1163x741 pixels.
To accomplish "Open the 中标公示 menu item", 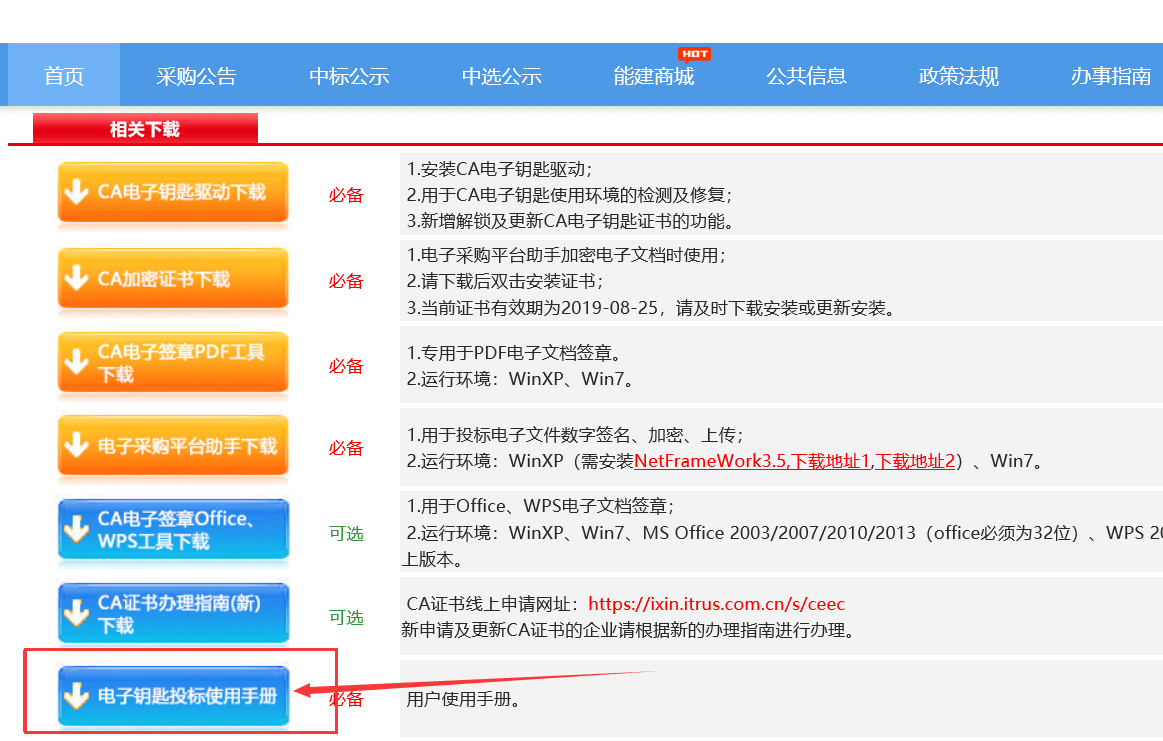I will [349, 77].
